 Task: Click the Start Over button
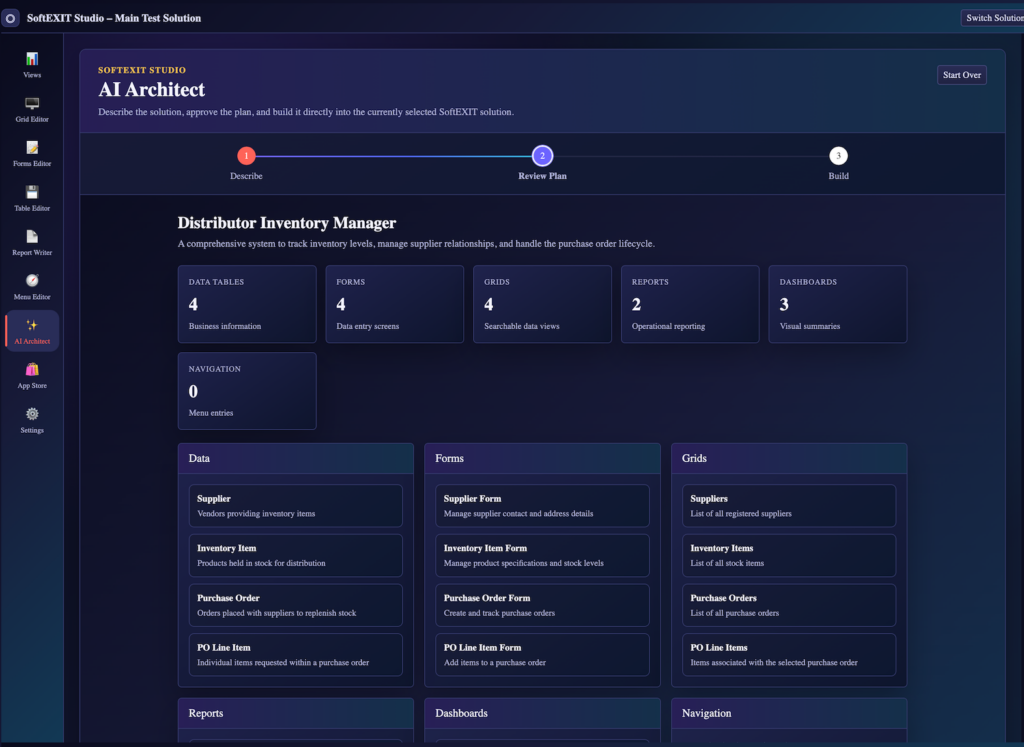[x=961, y=75]
